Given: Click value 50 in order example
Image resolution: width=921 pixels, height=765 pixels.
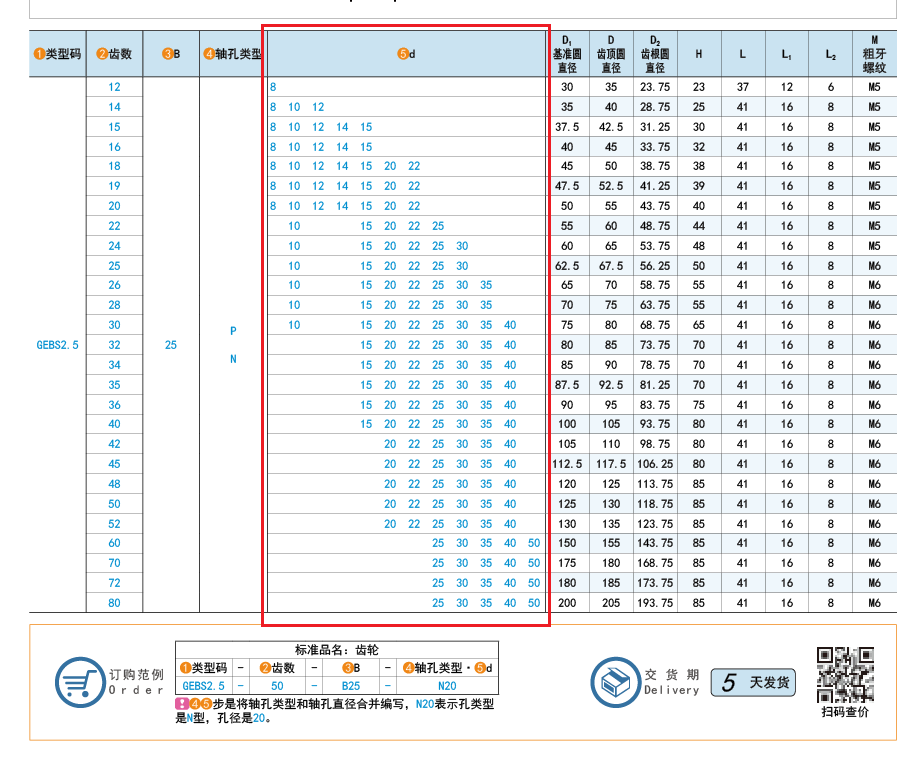Looking at the screenshot, I should coord(277,686).
